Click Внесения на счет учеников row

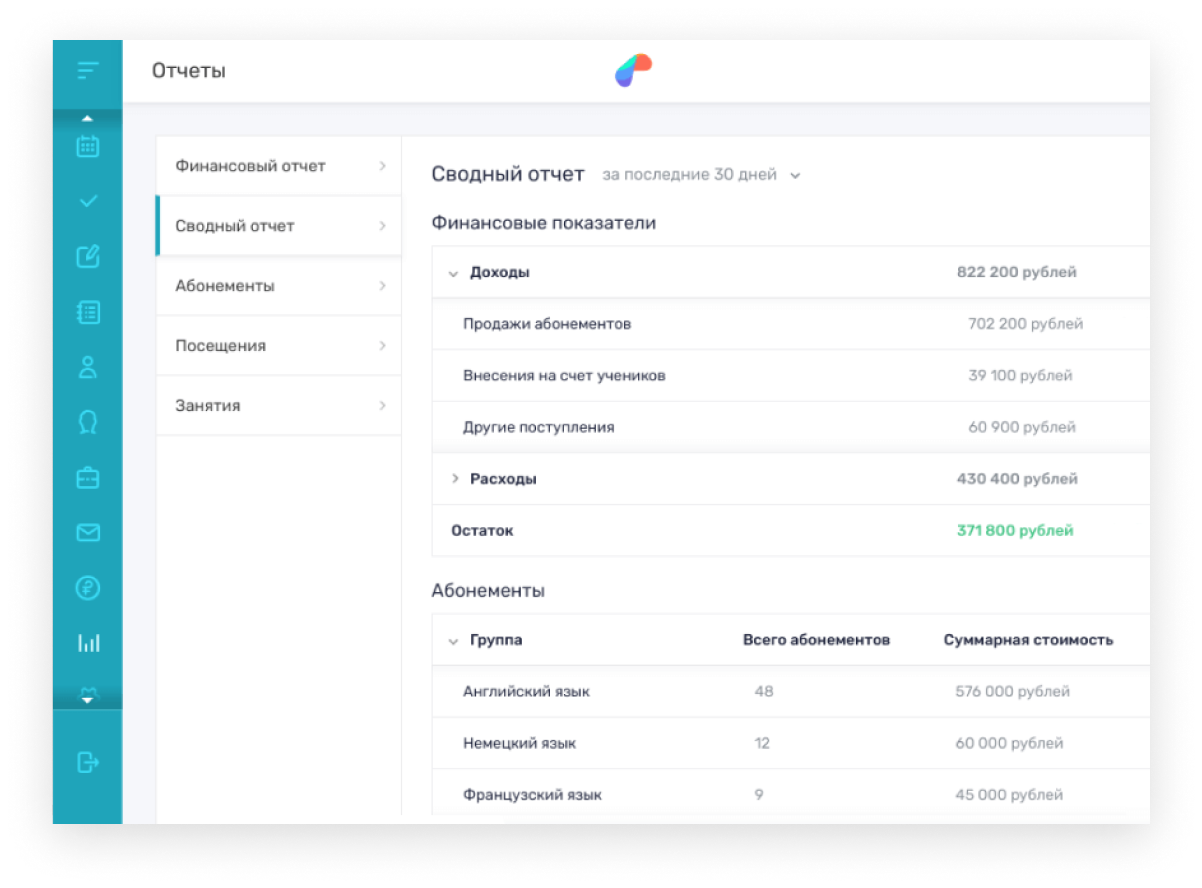(791, 376)
